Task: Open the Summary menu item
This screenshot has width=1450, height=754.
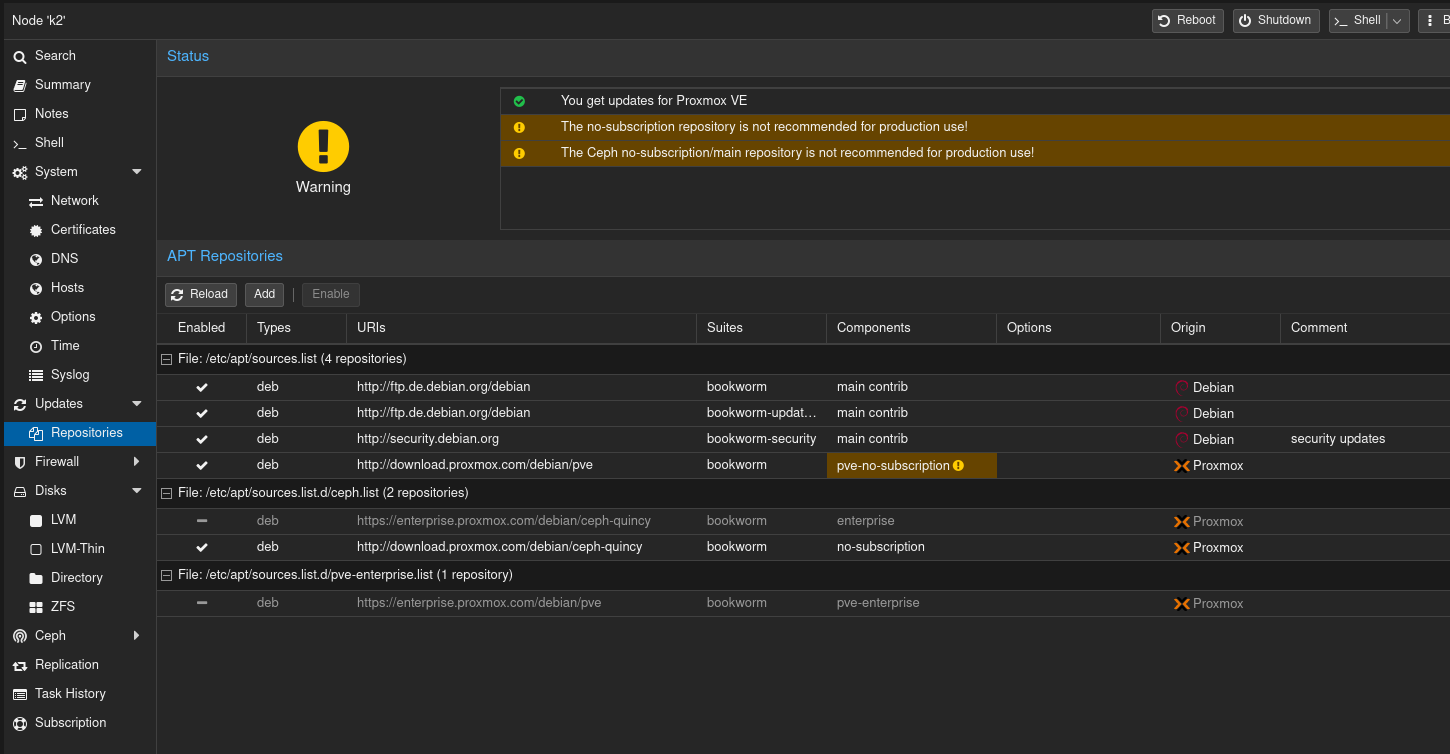Action: (x=62, y=85)
